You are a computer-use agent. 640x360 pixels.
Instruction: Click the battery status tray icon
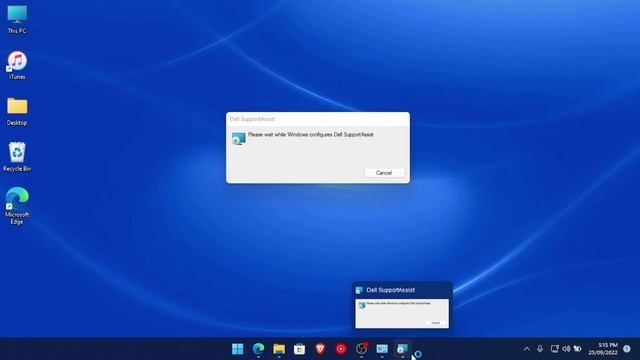[x=578, y=349]
